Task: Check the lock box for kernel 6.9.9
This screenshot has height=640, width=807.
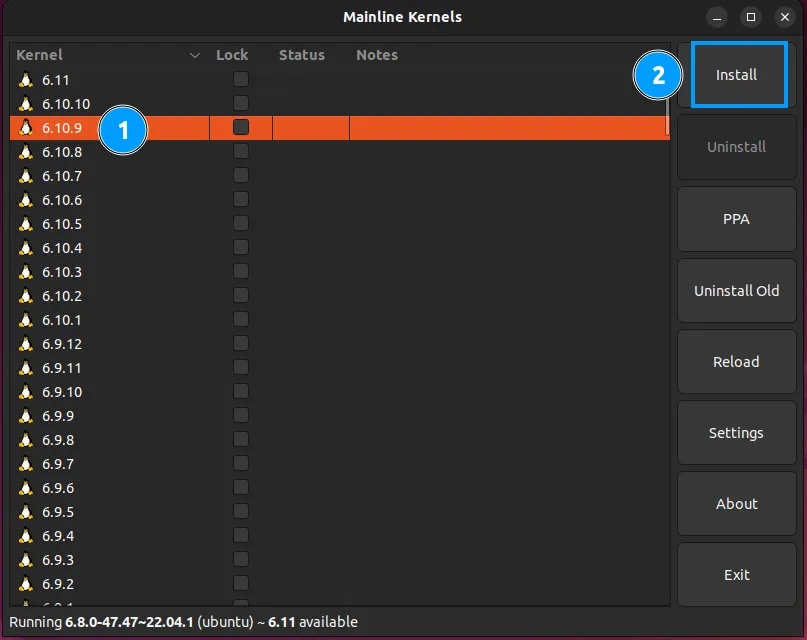Action: pyautogui.click(x=241, y=415)
